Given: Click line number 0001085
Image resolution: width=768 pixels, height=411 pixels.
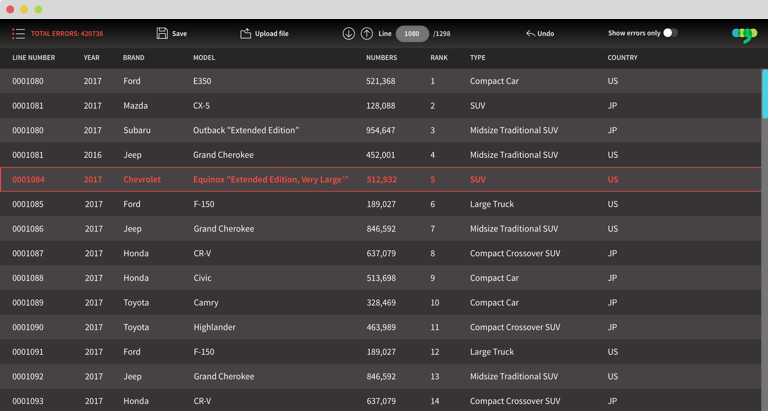Looking at the screenshot, I should coord(28,204).
